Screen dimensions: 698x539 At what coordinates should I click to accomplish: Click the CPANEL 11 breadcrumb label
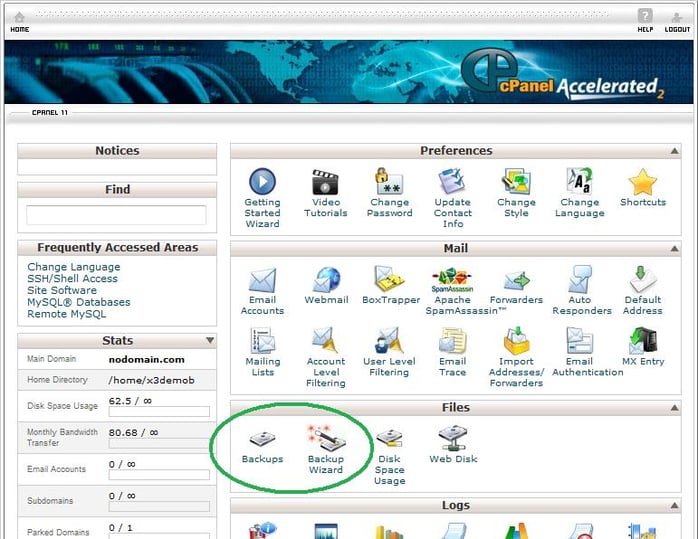coord(50,113)
